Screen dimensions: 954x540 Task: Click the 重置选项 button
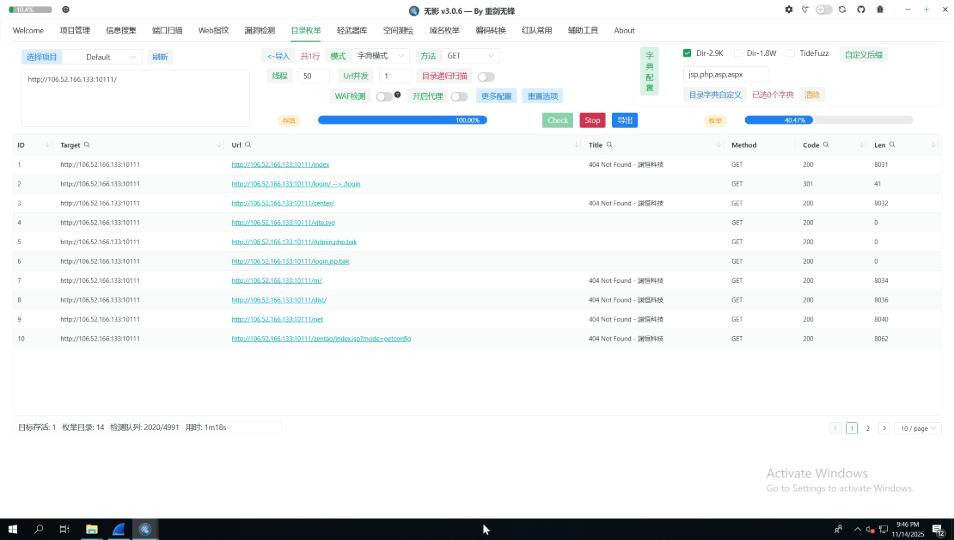pyautogui.click(x=543, y=96)
